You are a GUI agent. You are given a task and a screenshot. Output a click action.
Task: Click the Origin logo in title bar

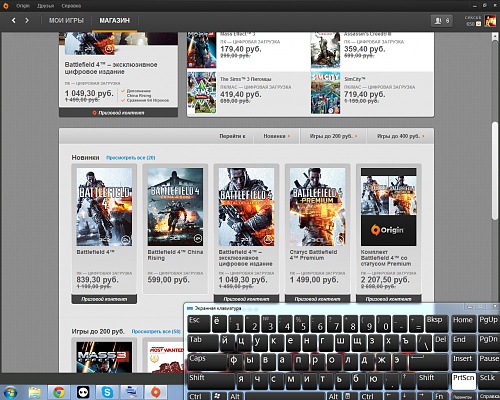point(6,6)
